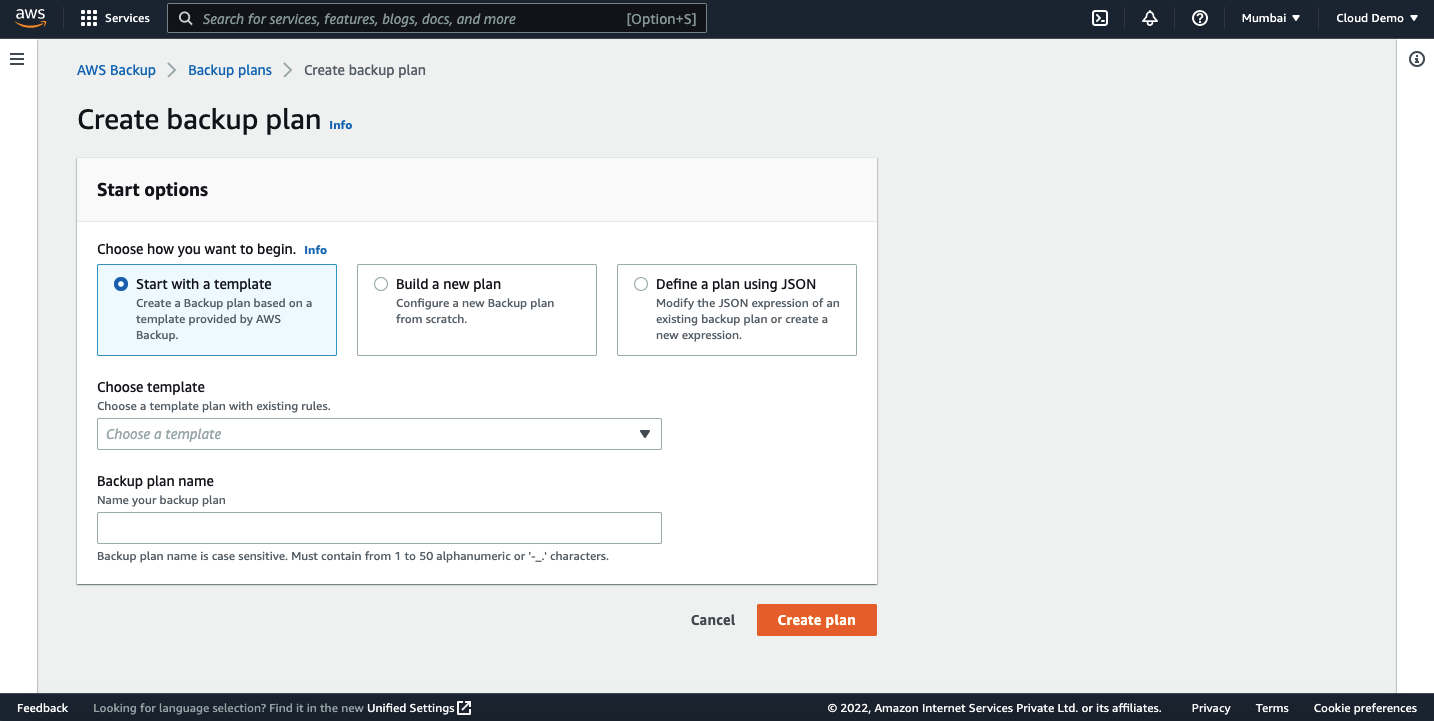The height and width of the screenshot is (721, 1434).
Task: Click 'Configure a new Backup plan' description
Action: click(x=475, y=311)
